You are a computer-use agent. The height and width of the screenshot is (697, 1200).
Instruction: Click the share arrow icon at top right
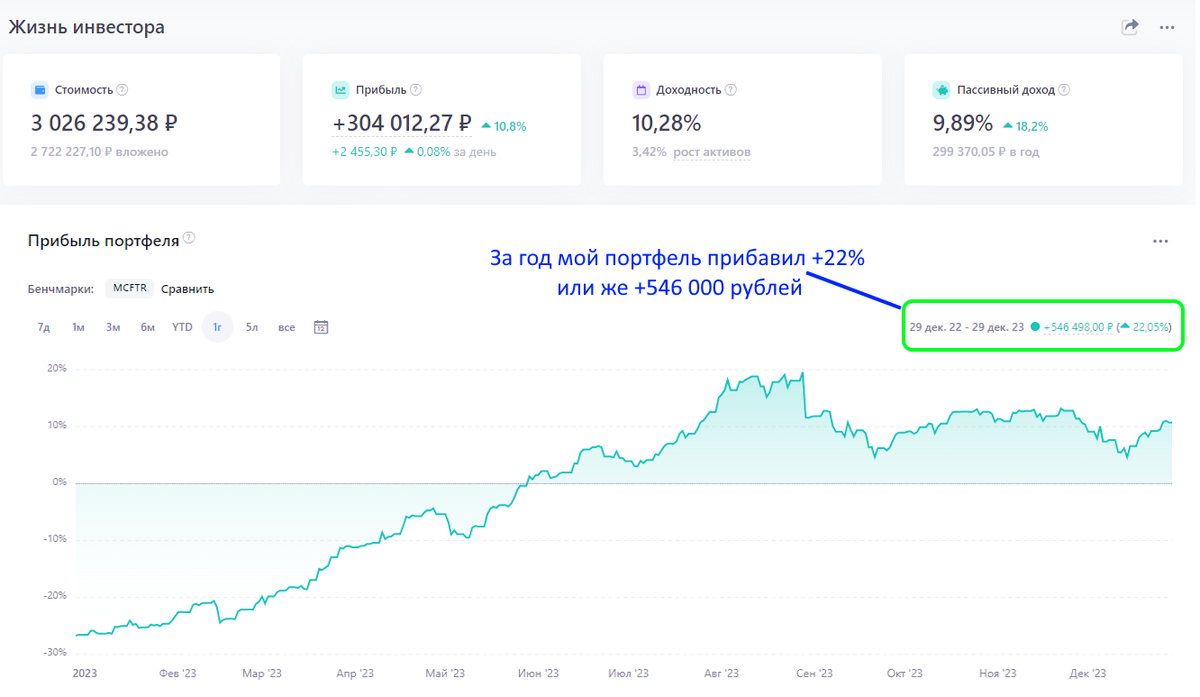(1130, 27)
